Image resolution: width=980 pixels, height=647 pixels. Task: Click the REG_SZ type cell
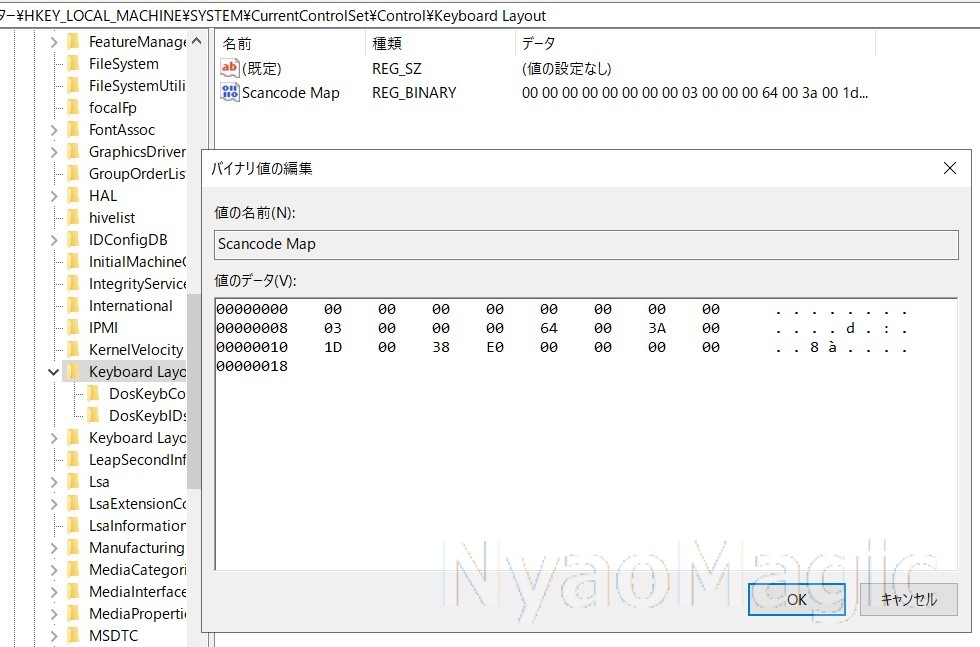(x=397, y=68)
